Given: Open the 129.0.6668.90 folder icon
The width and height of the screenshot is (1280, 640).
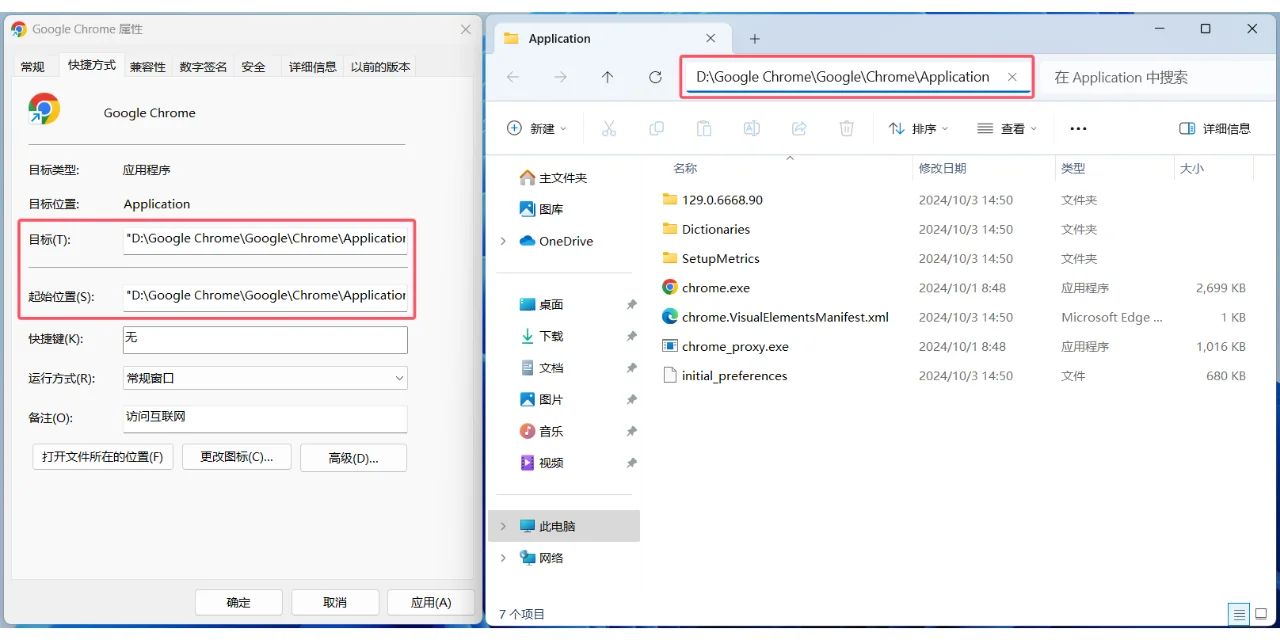Looking at the screenshot, I should [670, 200].
